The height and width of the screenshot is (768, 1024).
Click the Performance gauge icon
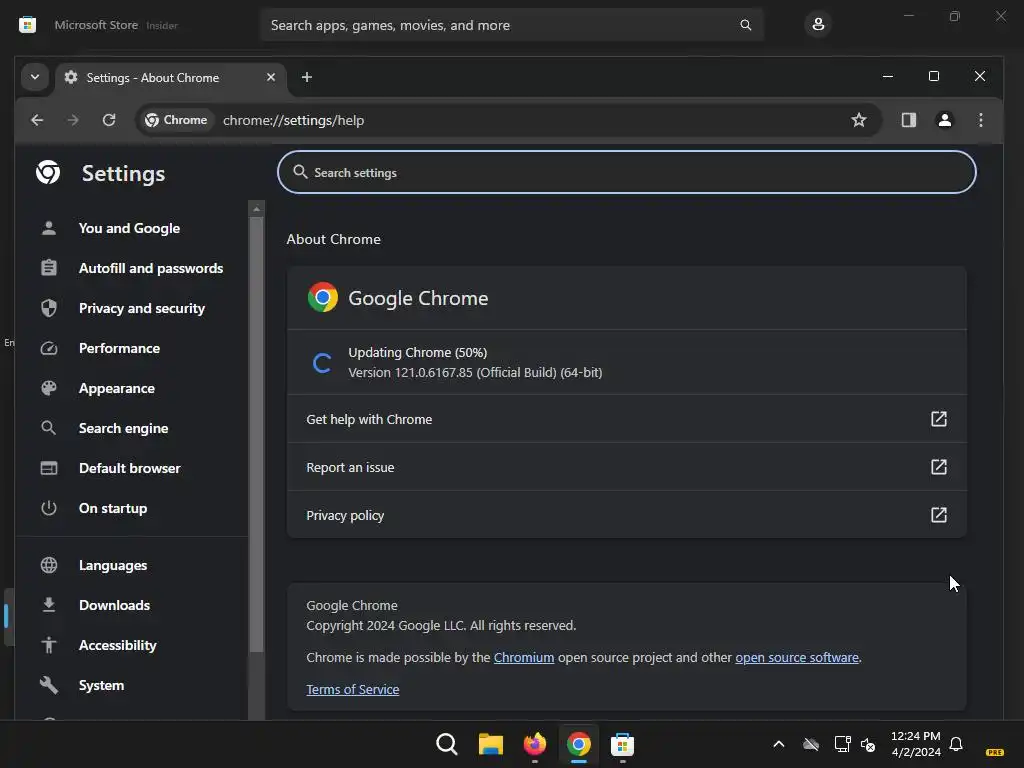click(49, 348)
